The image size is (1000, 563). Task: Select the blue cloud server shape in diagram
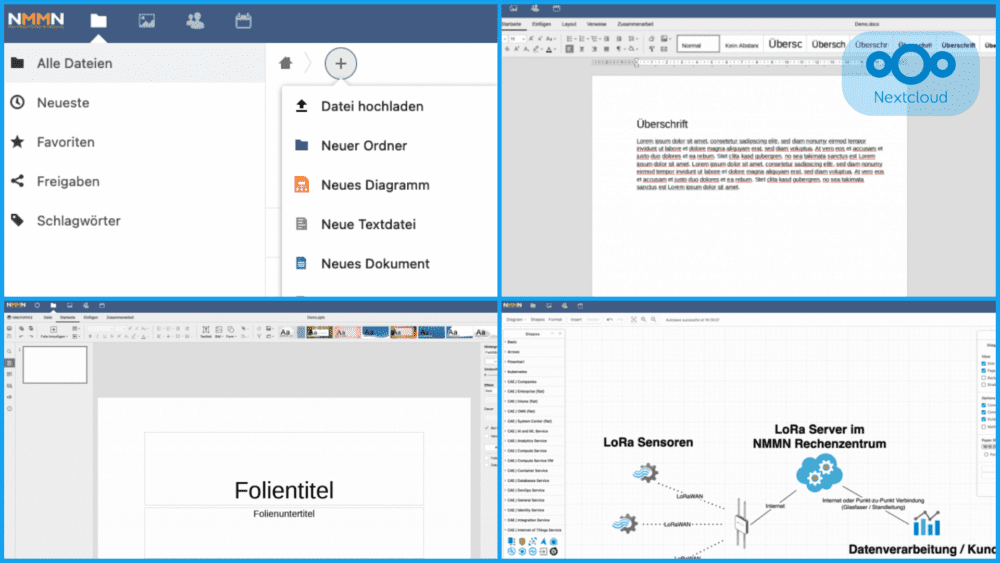819,473
